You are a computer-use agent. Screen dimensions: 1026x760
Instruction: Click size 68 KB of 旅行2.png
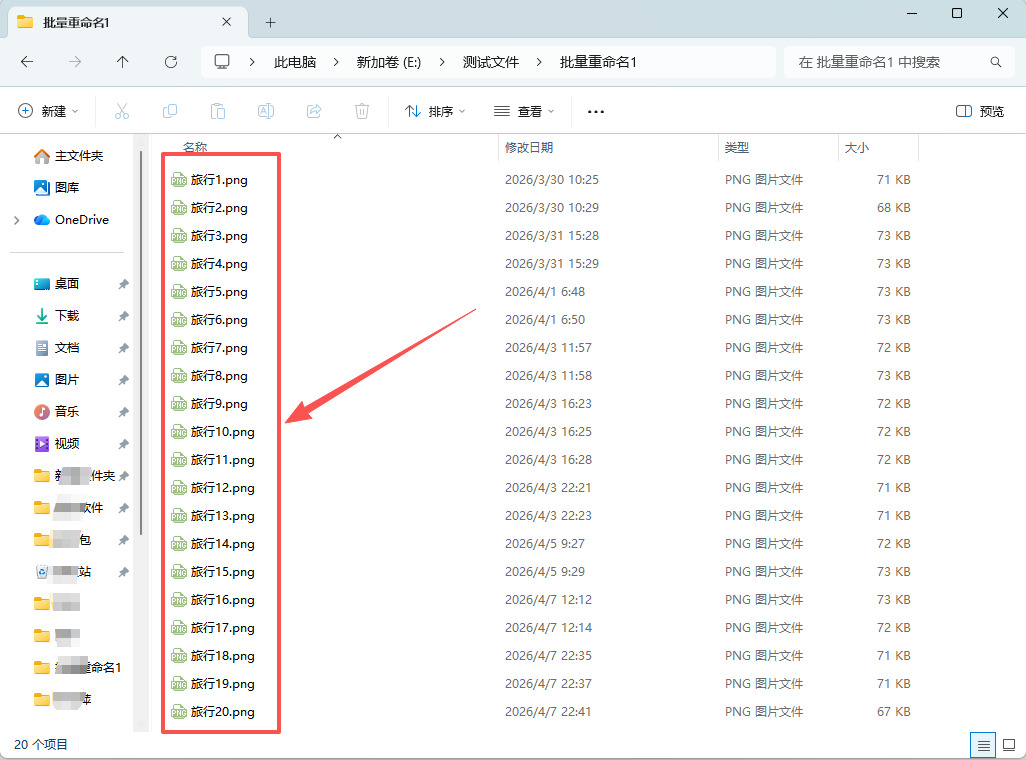click(893, 208)
